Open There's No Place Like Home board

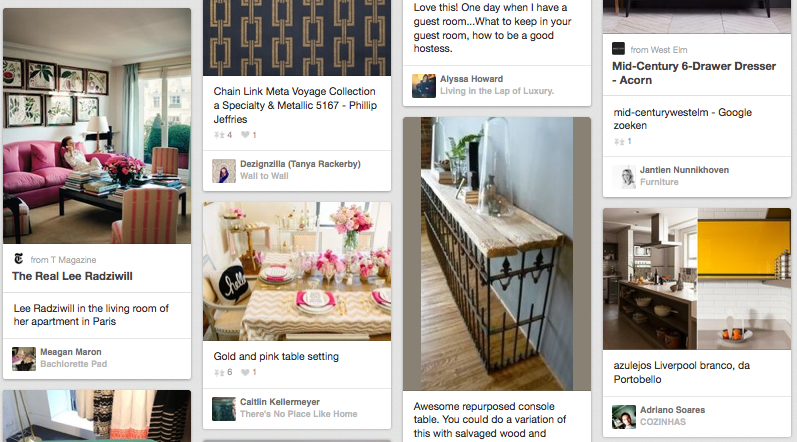click(299, 414)
